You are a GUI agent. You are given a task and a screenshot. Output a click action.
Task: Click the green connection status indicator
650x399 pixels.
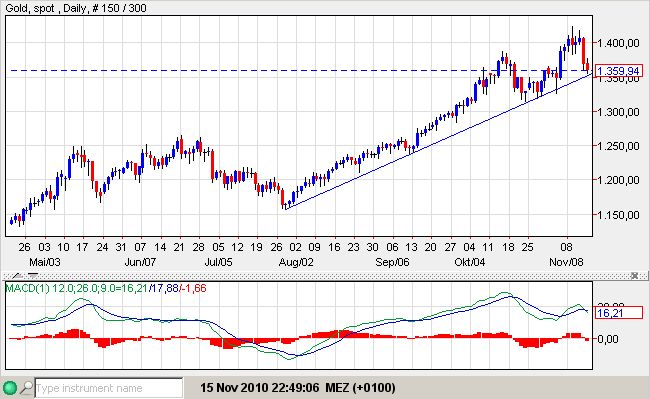(10, 388)
